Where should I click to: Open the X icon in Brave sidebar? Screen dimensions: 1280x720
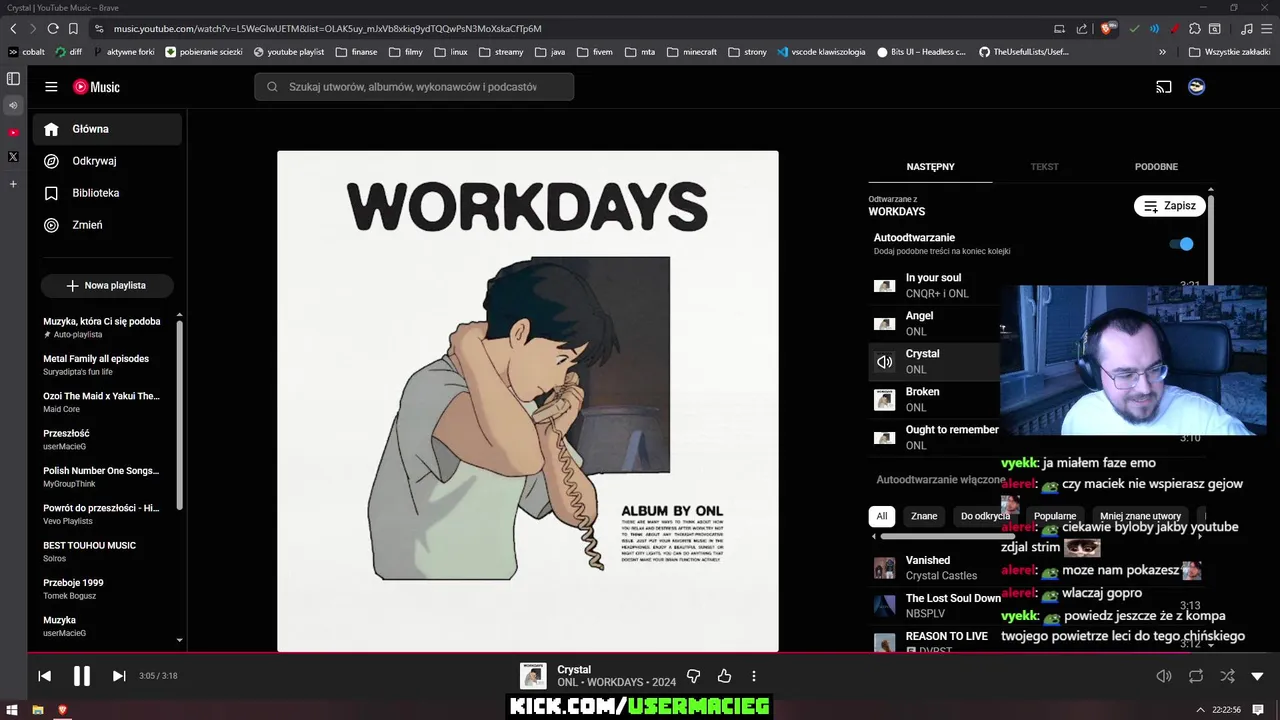(x=13, y=156)
